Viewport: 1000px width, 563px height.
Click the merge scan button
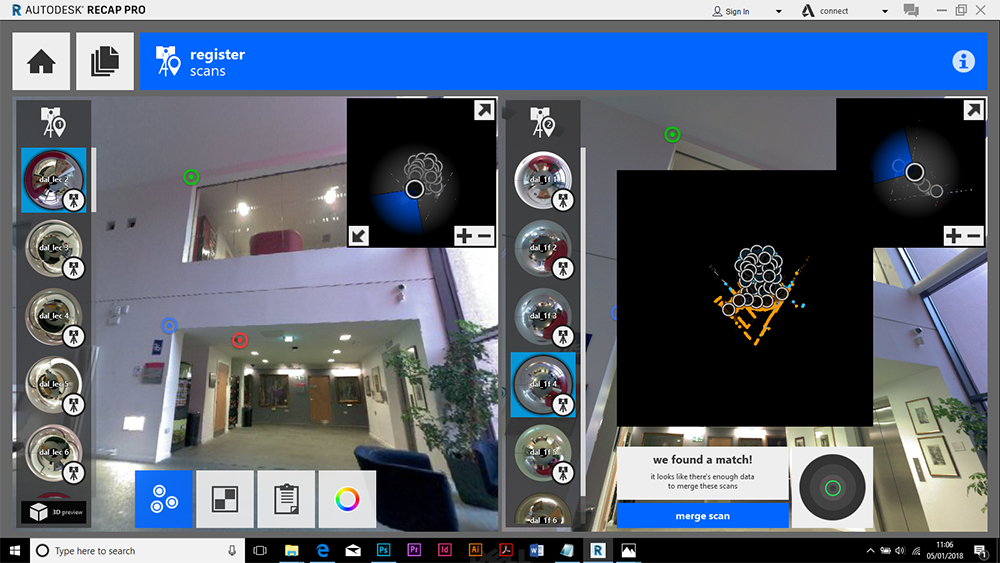coord(702,516)
